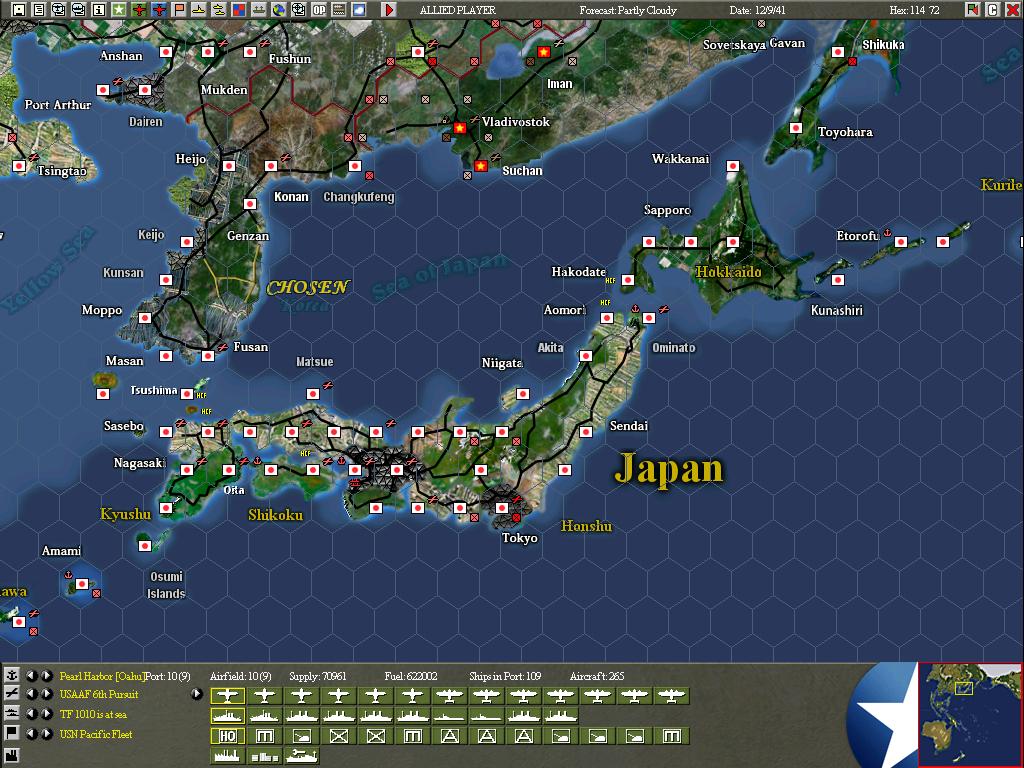Click the right arrow beside Pearl Harbor [Oahu]
This screenshot has height=768, width=1024.
(45, 674)
